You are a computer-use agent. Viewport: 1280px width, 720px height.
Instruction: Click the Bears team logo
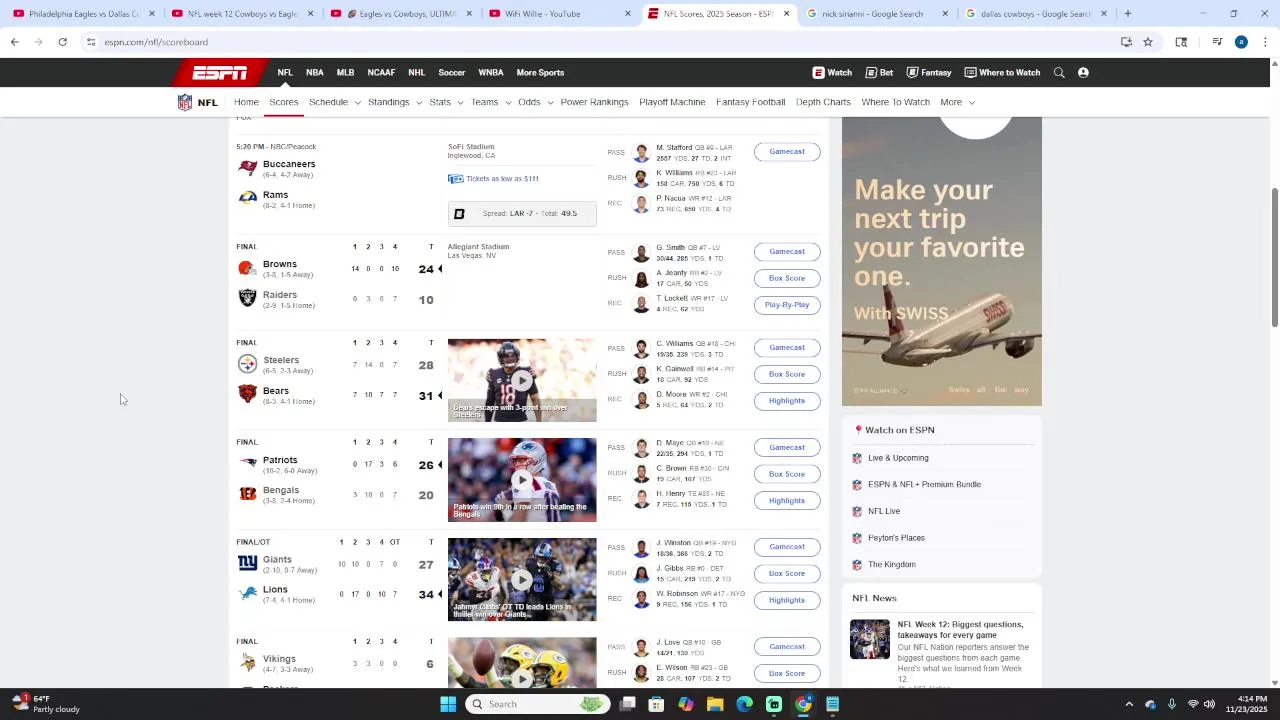(x=247, y=394)
